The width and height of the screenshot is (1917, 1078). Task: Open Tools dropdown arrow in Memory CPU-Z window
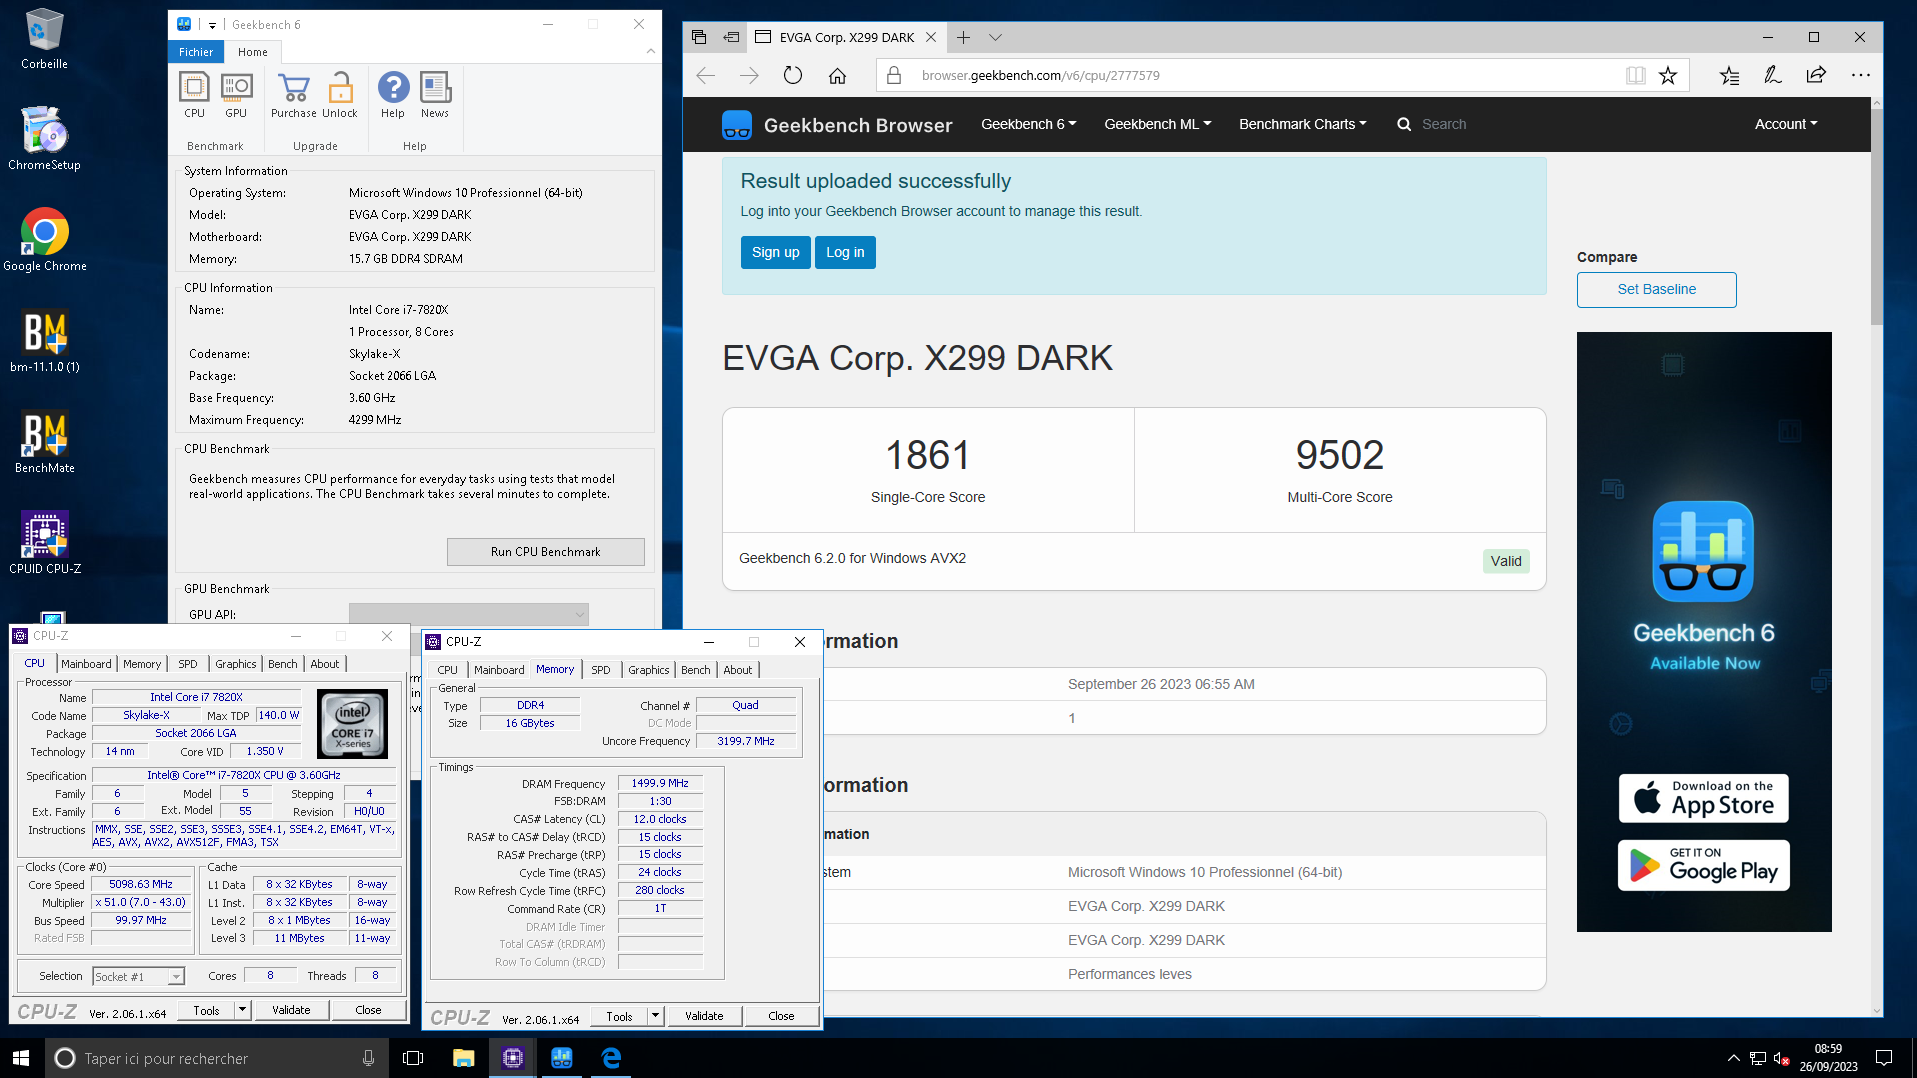(x=655, y=1016)
